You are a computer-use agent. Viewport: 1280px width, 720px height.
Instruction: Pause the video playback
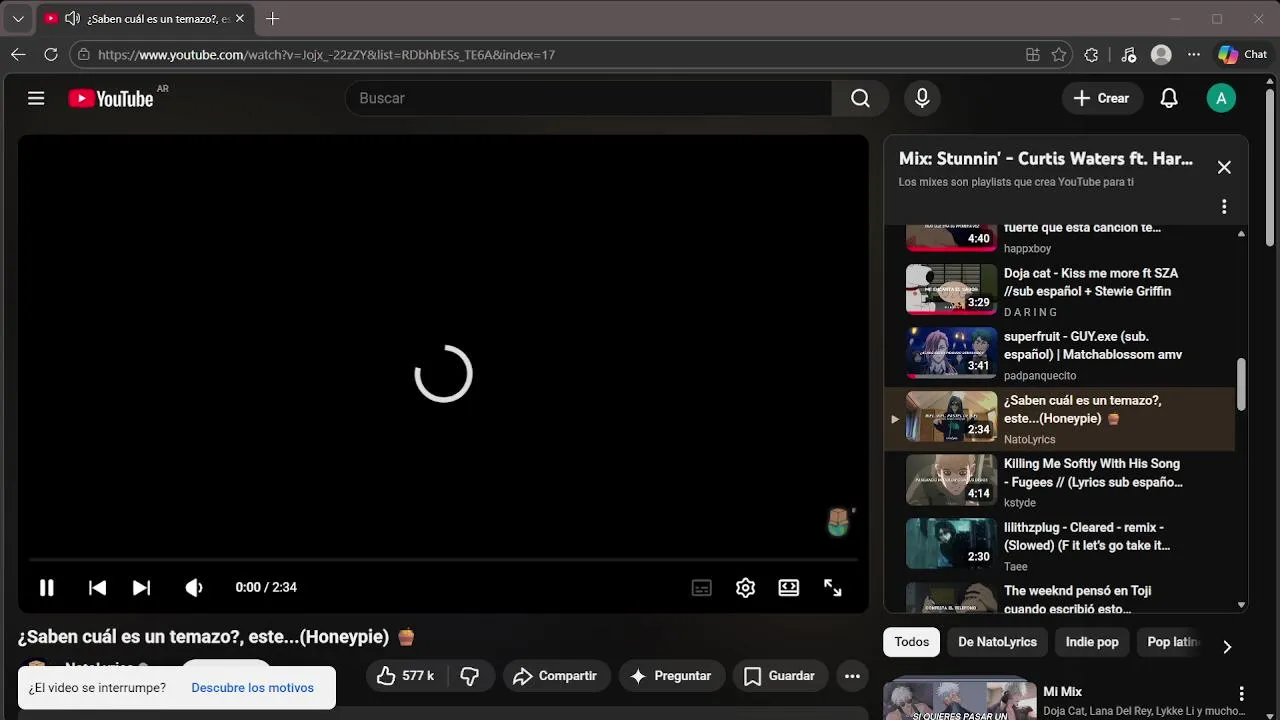46,588
